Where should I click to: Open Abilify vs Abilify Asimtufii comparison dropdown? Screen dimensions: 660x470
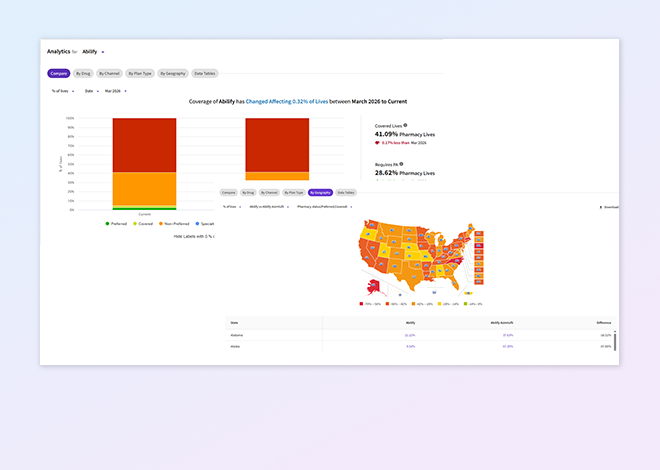269,207
